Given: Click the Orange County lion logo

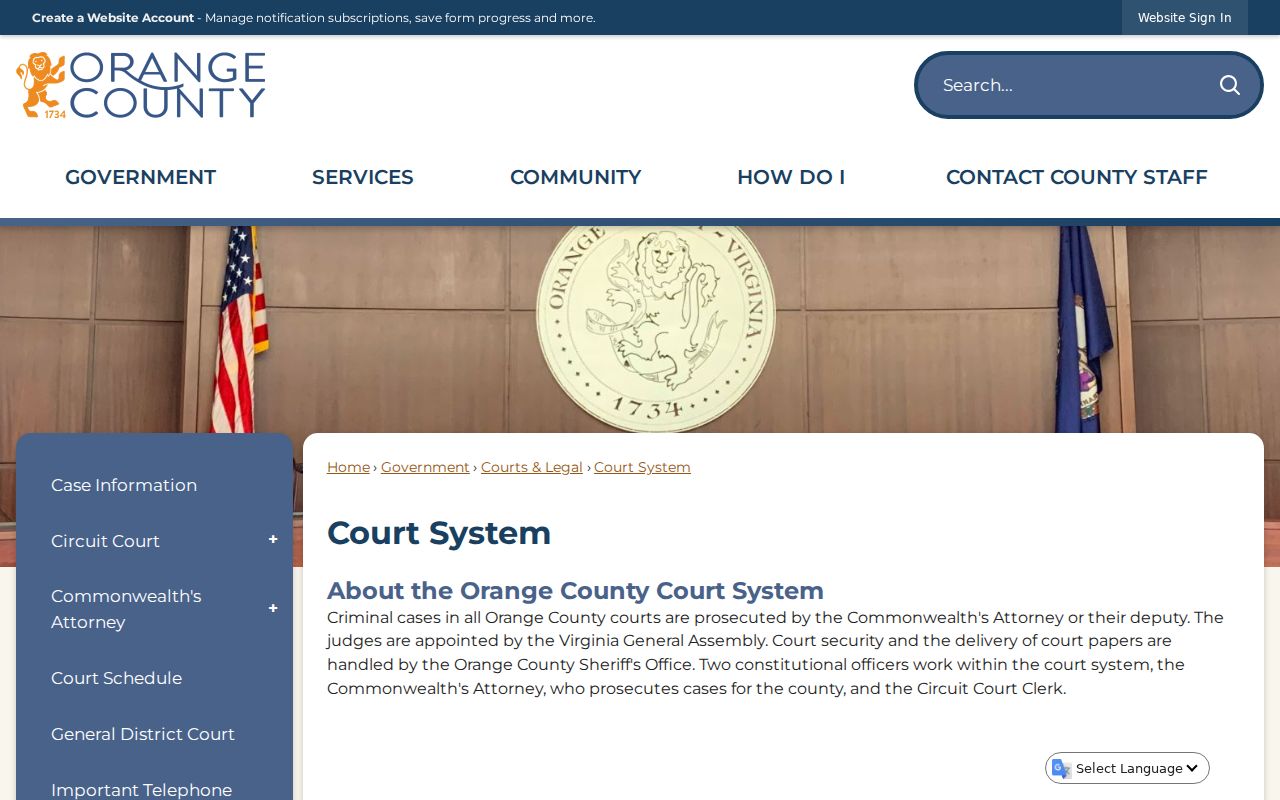Looking at the screenshot, I should click(141, 85).
